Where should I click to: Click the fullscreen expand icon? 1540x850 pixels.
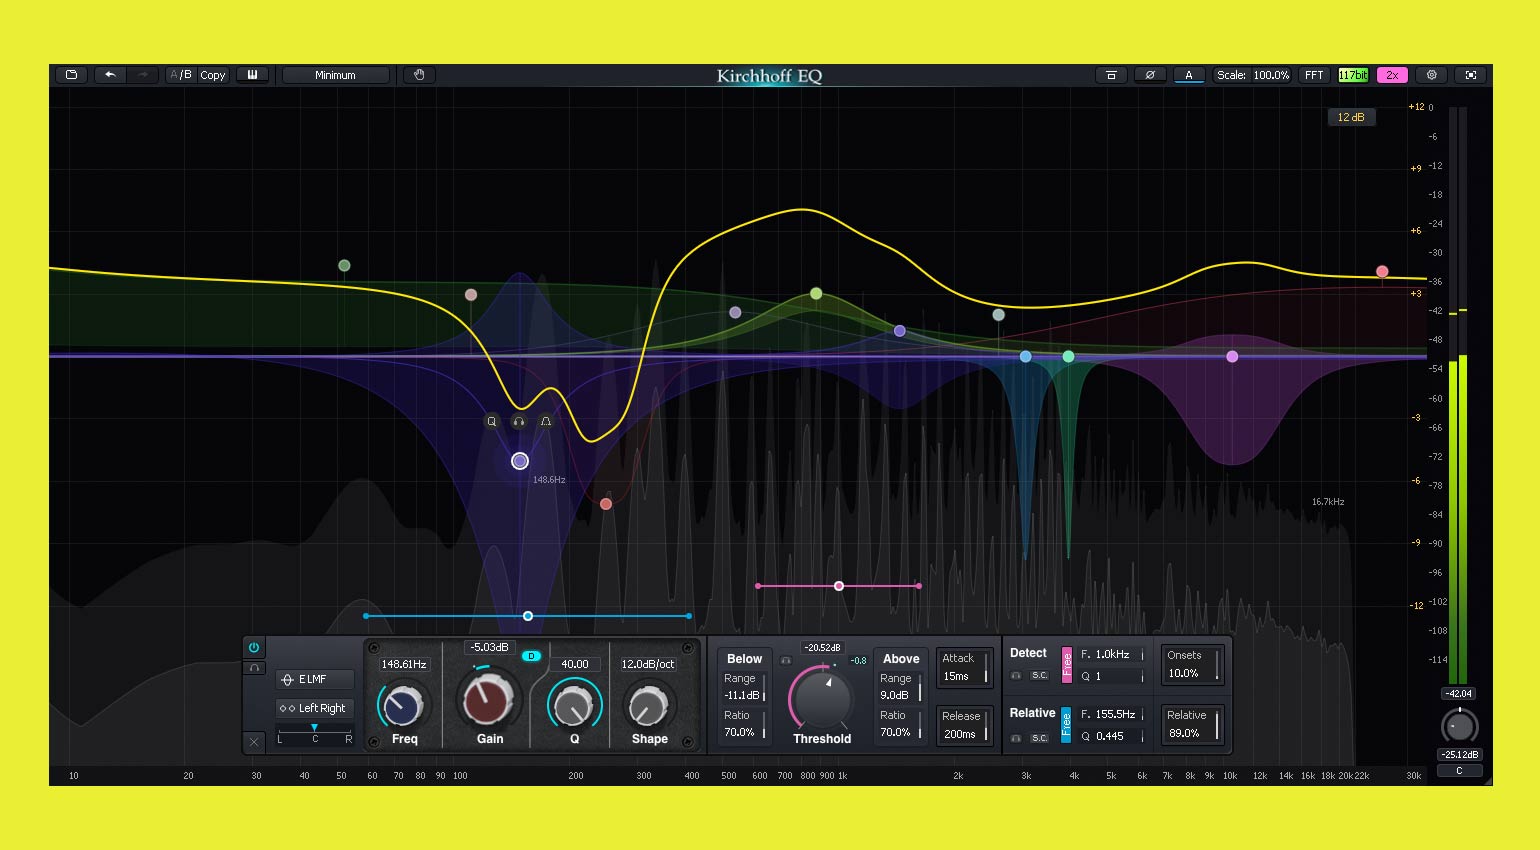pyautogui.click(x=1470, y=75)
